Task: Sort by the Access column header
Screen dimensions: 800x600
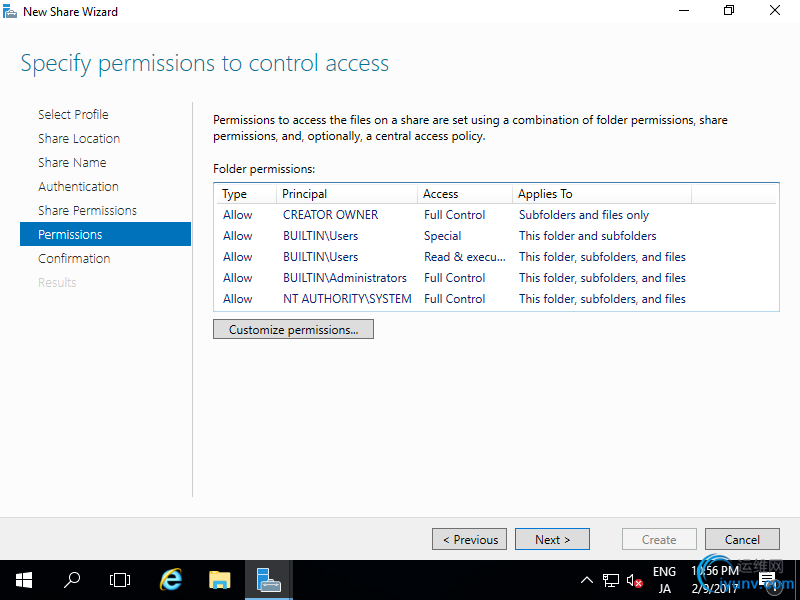Action: click(x=465, y=194)
